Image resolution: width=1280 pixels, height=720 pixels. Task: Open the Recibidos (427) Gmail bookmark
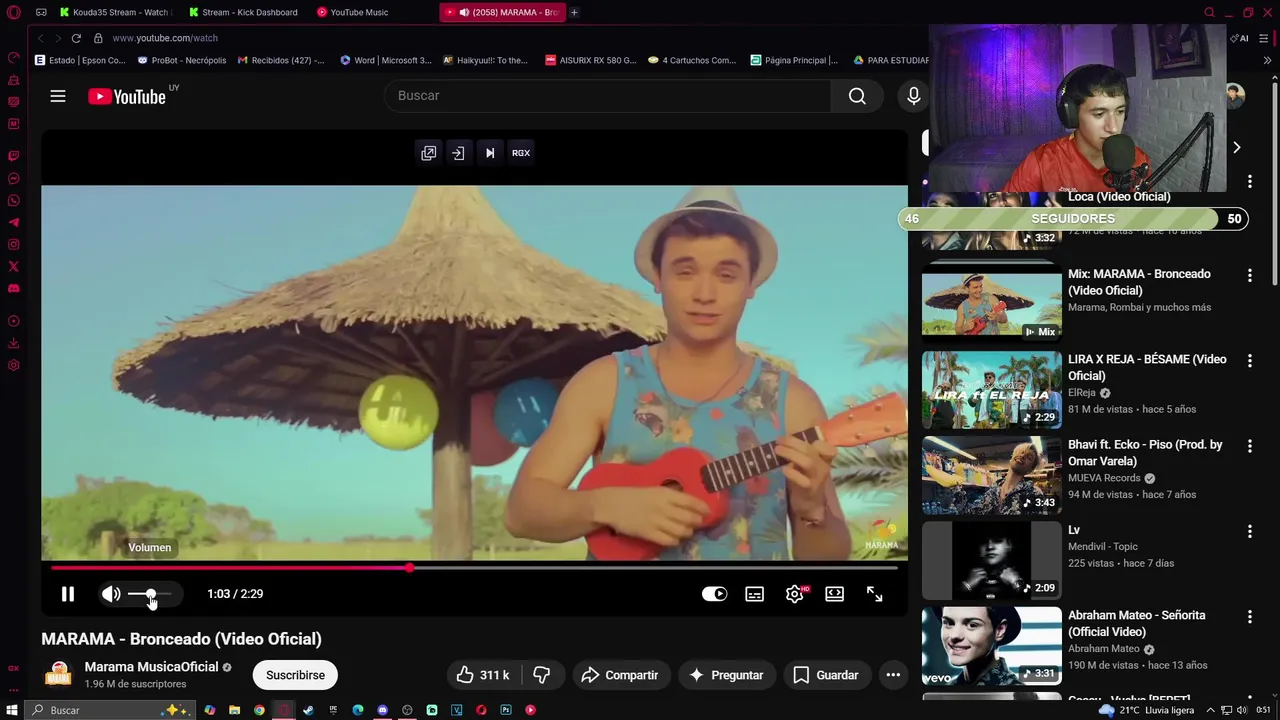[281, 60]
